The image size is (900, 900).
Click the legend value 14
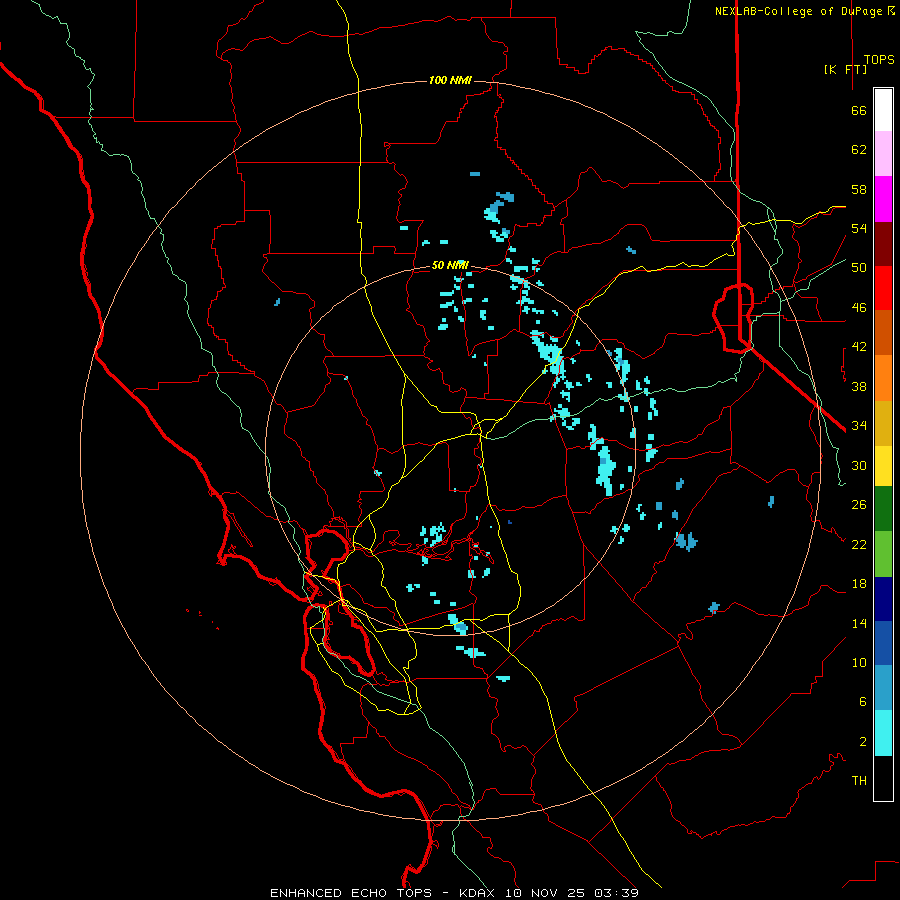click(x=859, y=623)
